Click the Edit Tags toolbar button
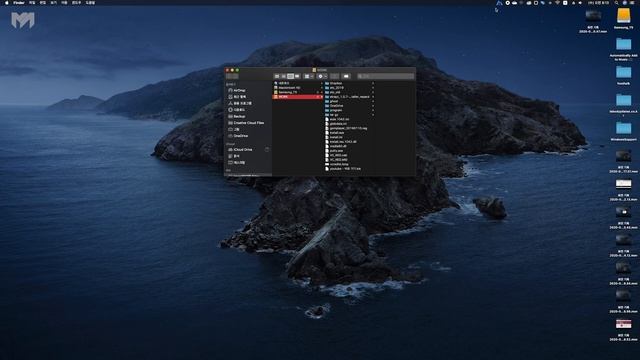 (346, 76)
